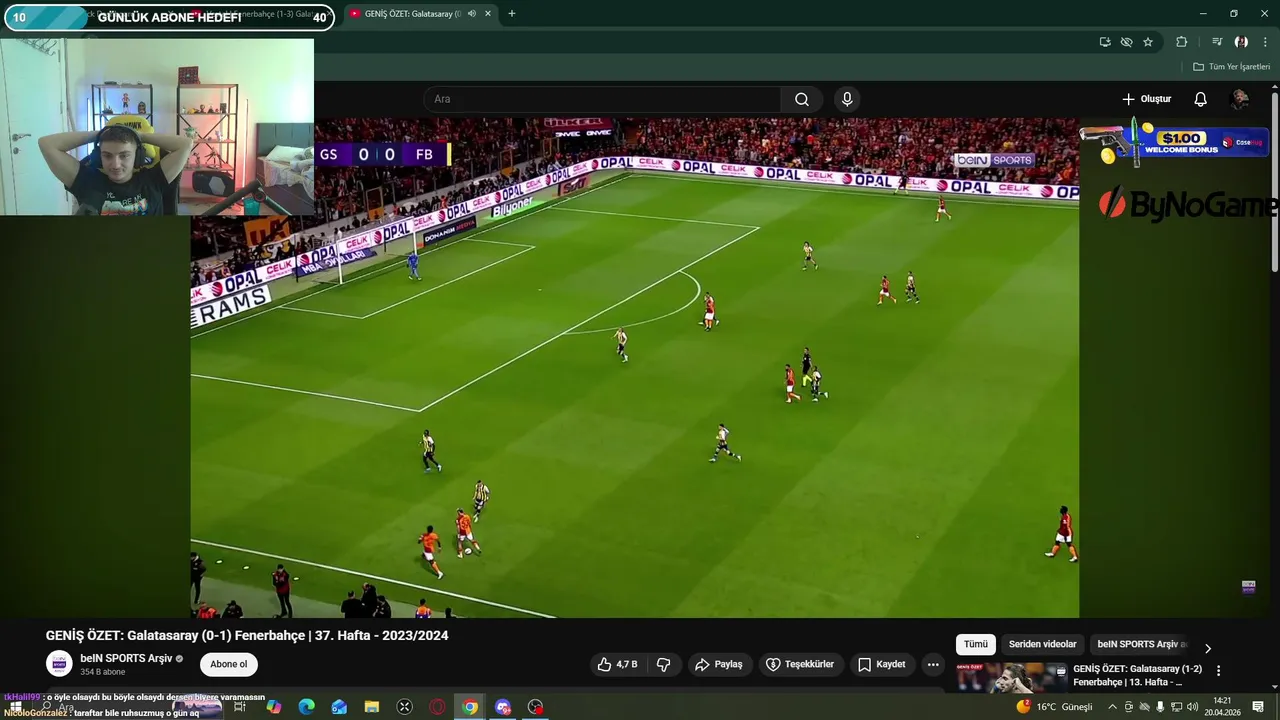Screen dimensions: 1280x720
Task: Open more actions three-dot menu under video
Action: coord(933,664)
